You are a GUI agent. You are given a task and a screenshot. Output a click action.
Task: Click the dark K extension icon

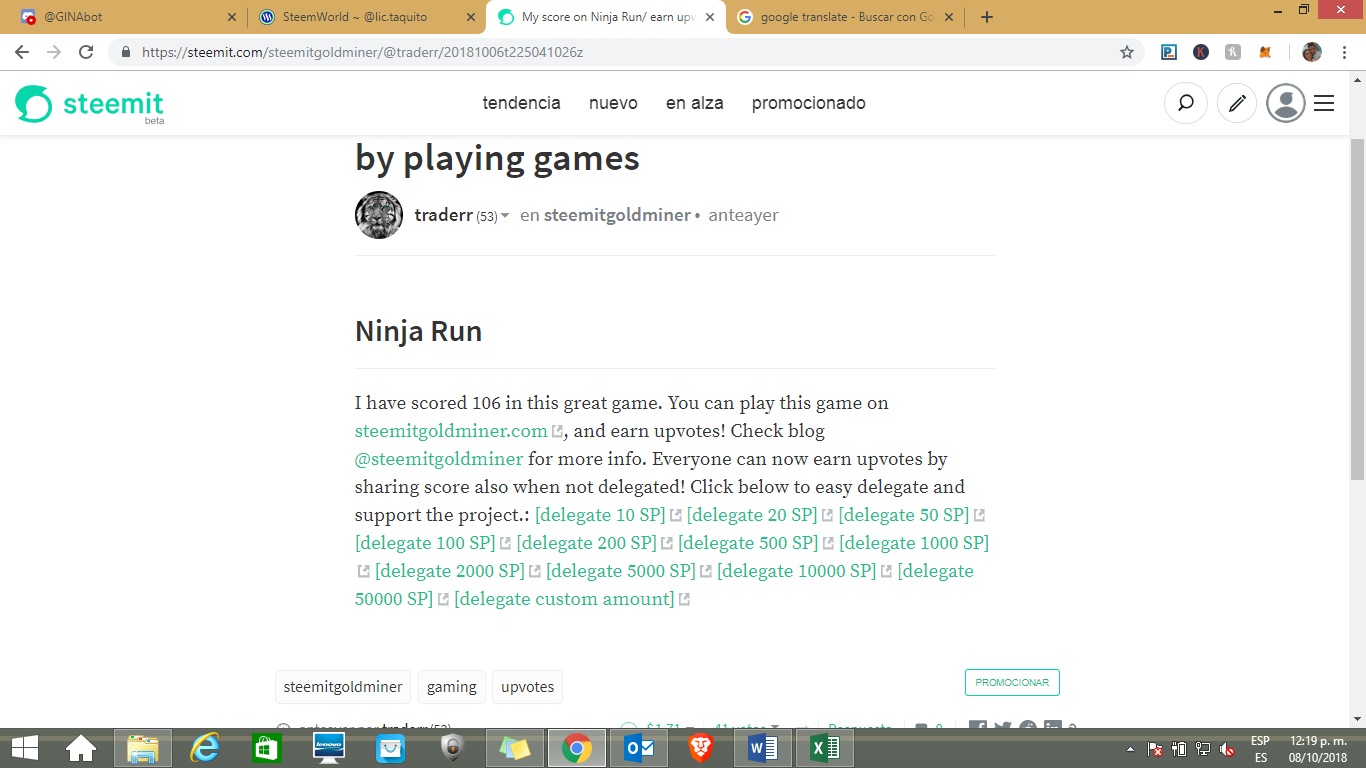pos(1201,52)
